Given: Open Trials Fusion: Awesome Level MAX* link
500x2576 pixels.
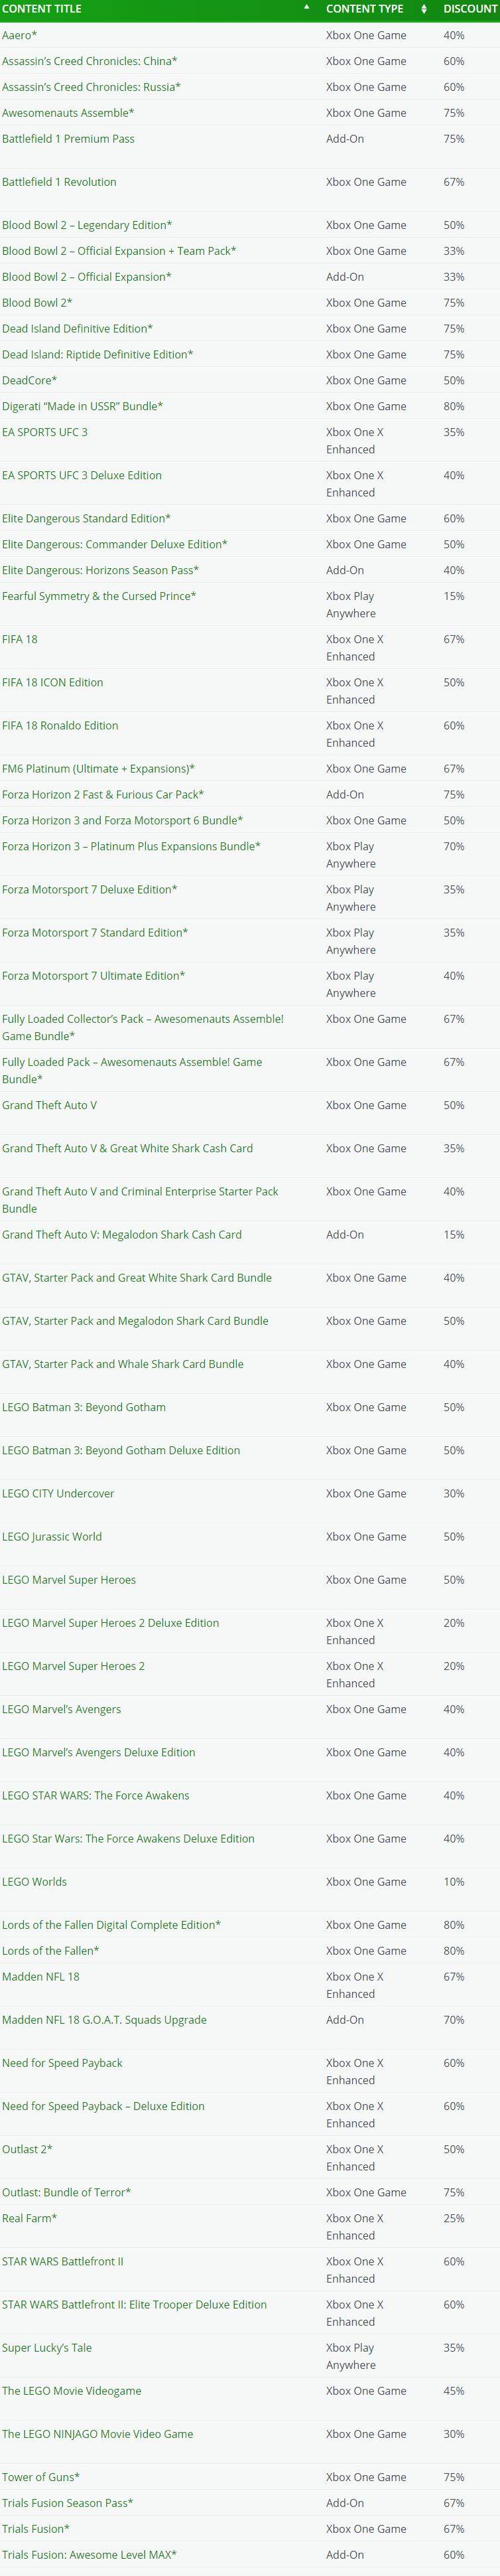Looking at the screenshot, I should (89, 2554).
